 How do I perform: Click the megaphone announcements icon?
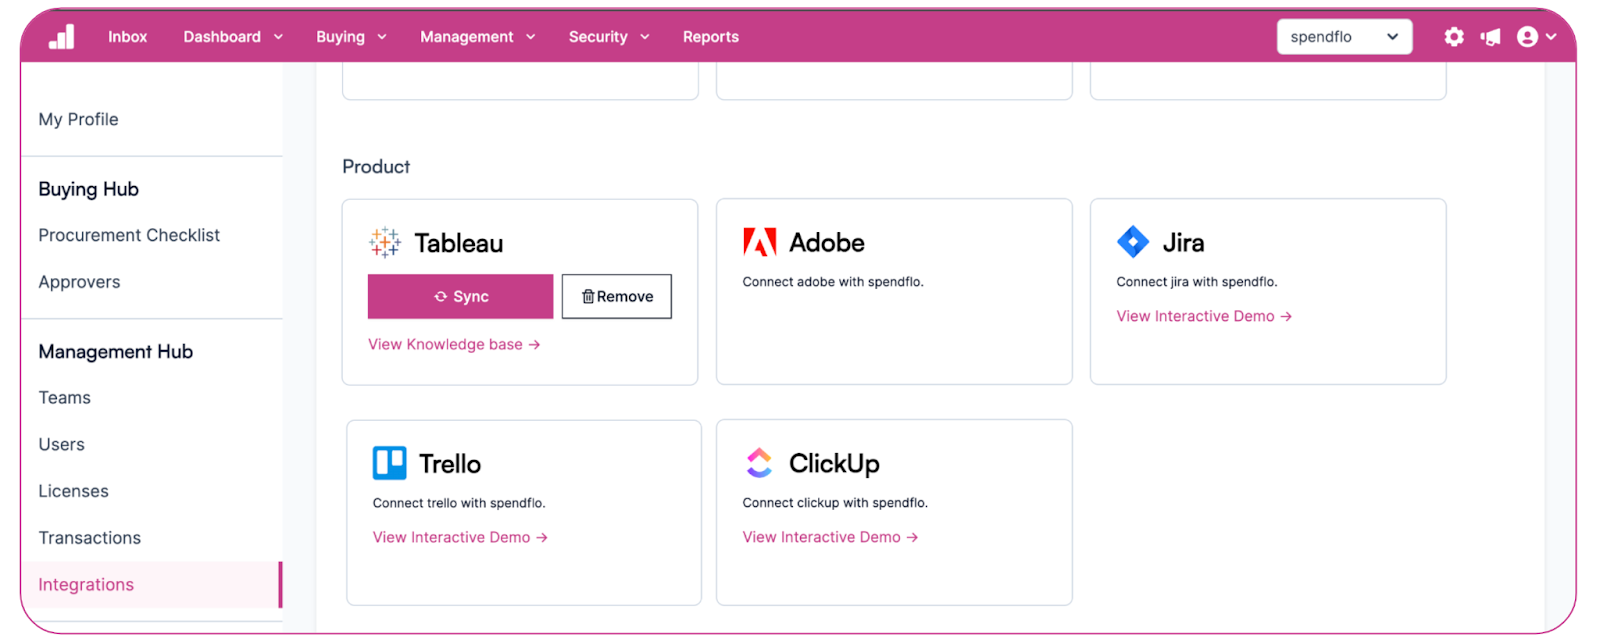click(x=1491, y=37)
